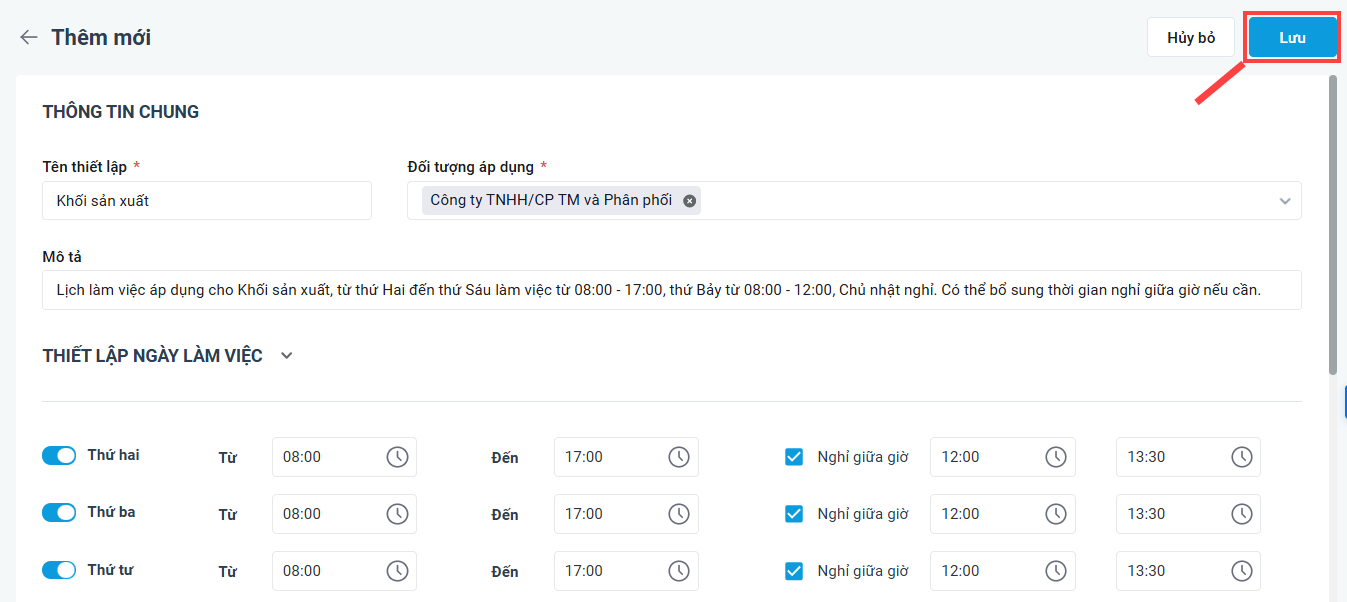Collapse the Thiết lập ngày làm việc section
The height and width of the screenshot is (602, 1347).
point(287,356)
